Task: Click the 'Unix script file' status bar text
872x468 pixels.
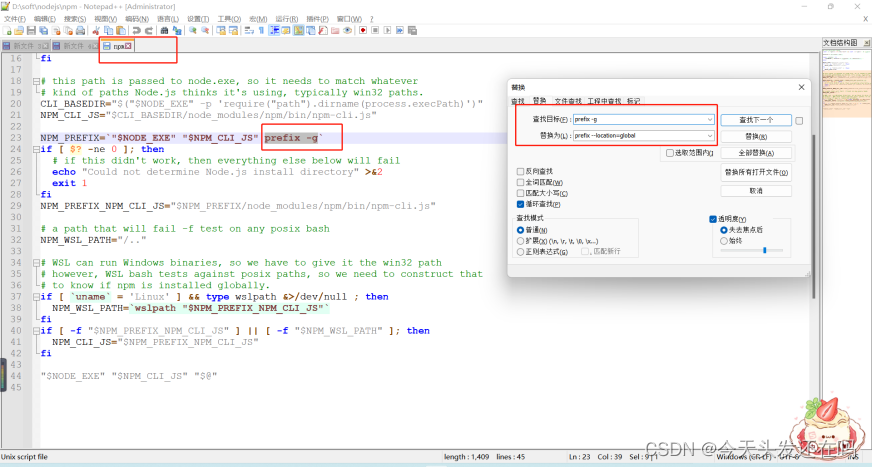Action: 24,457
